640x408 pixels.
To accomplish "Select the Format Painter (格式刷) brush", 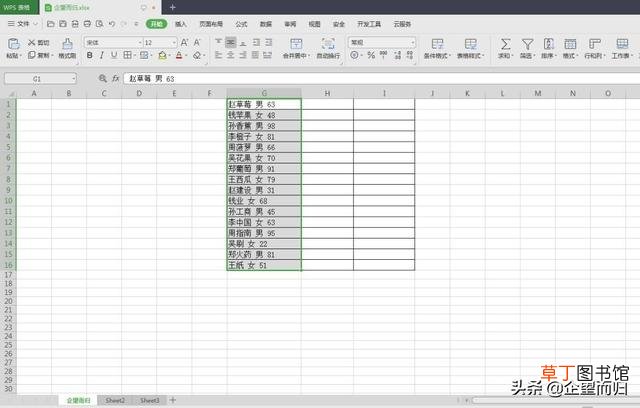I will point(67,44).
